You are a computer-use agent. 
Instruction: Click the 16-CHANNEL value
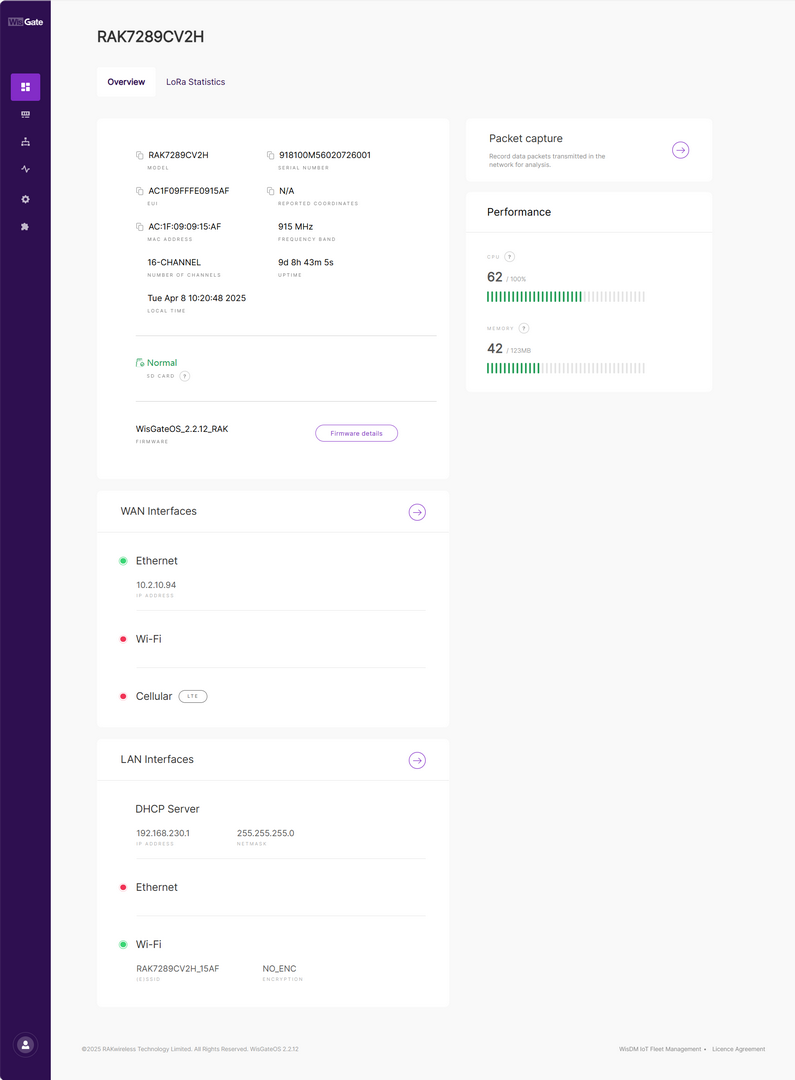(174, 262)
